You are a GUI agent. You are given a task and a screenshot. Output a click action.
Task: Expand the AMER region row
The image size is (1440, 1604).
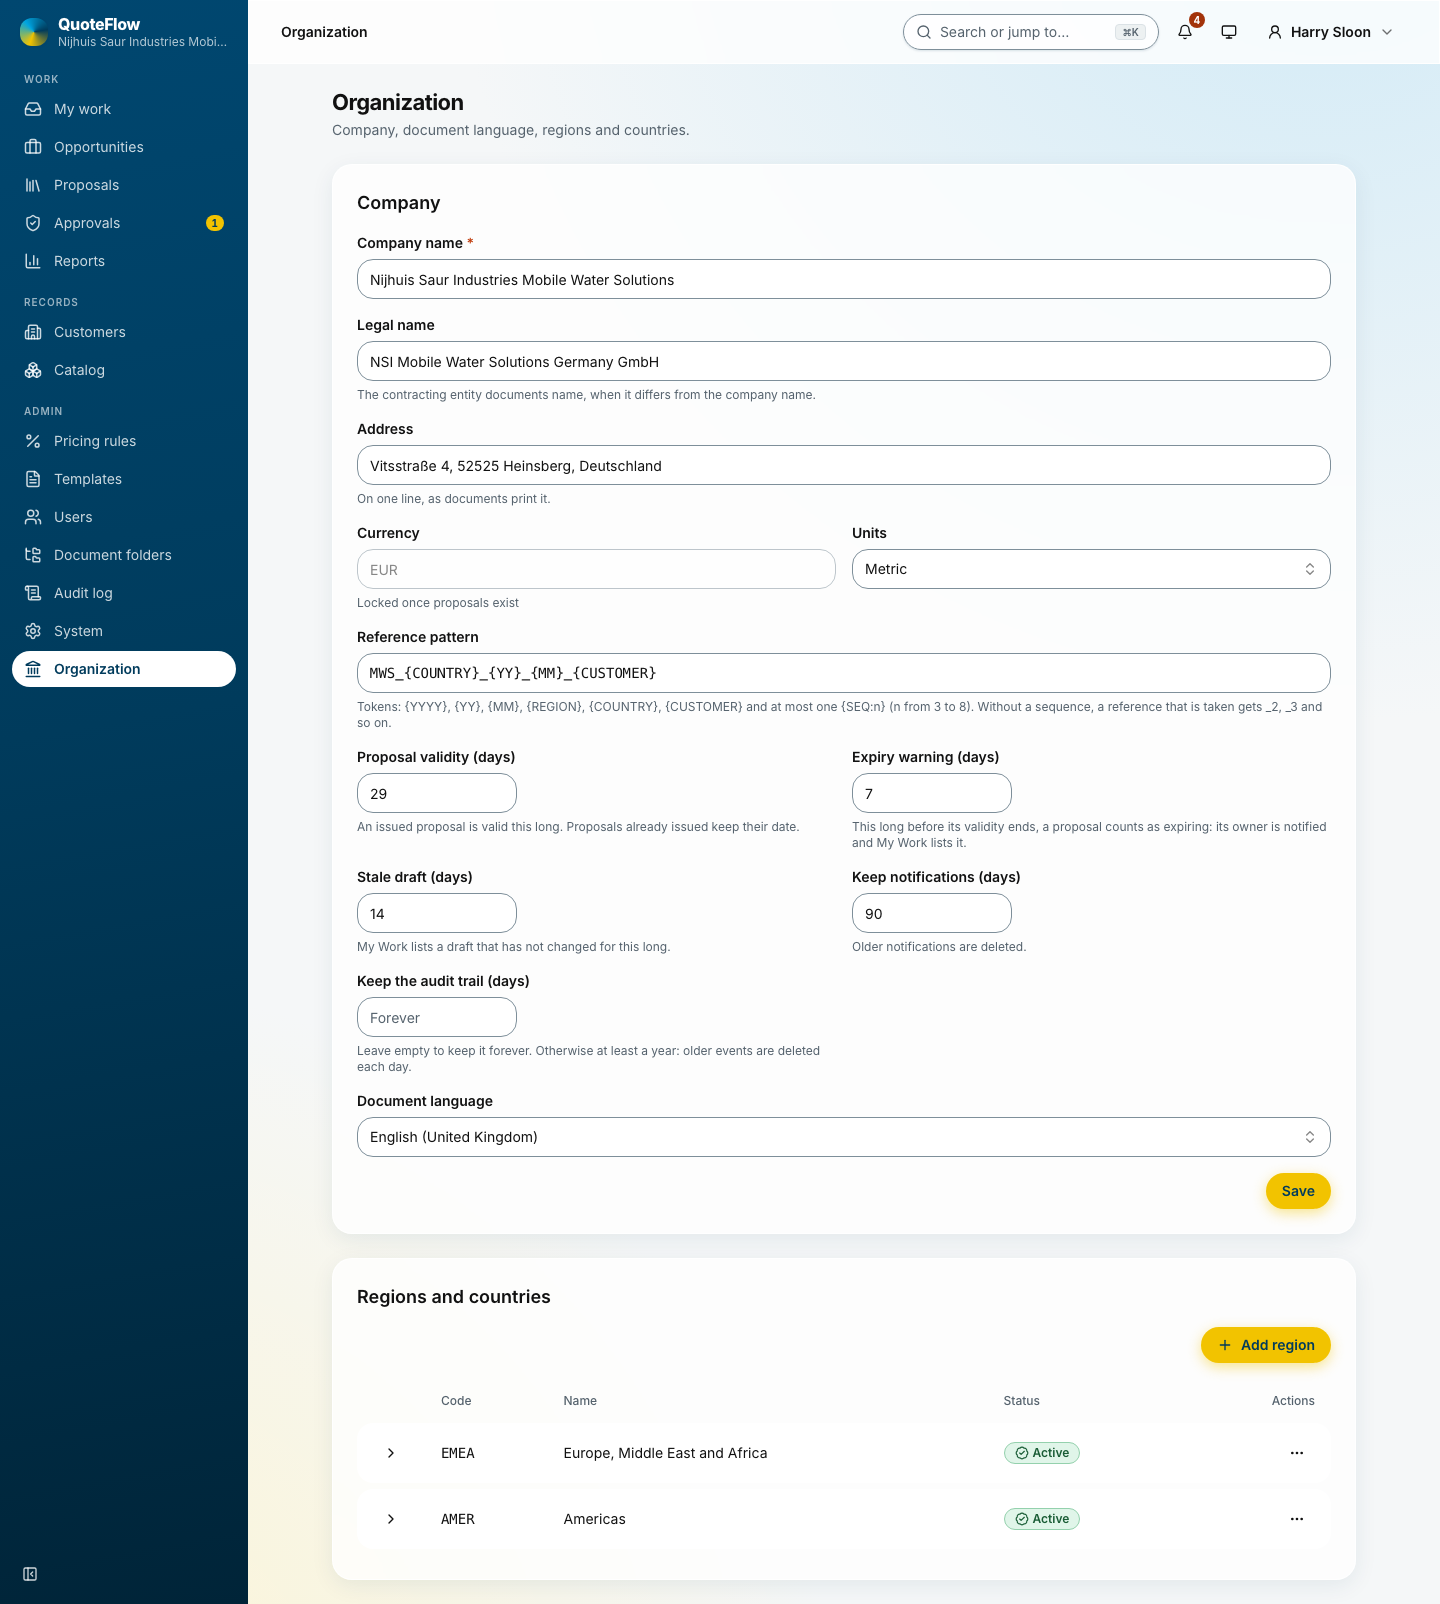pos(391,1519)
